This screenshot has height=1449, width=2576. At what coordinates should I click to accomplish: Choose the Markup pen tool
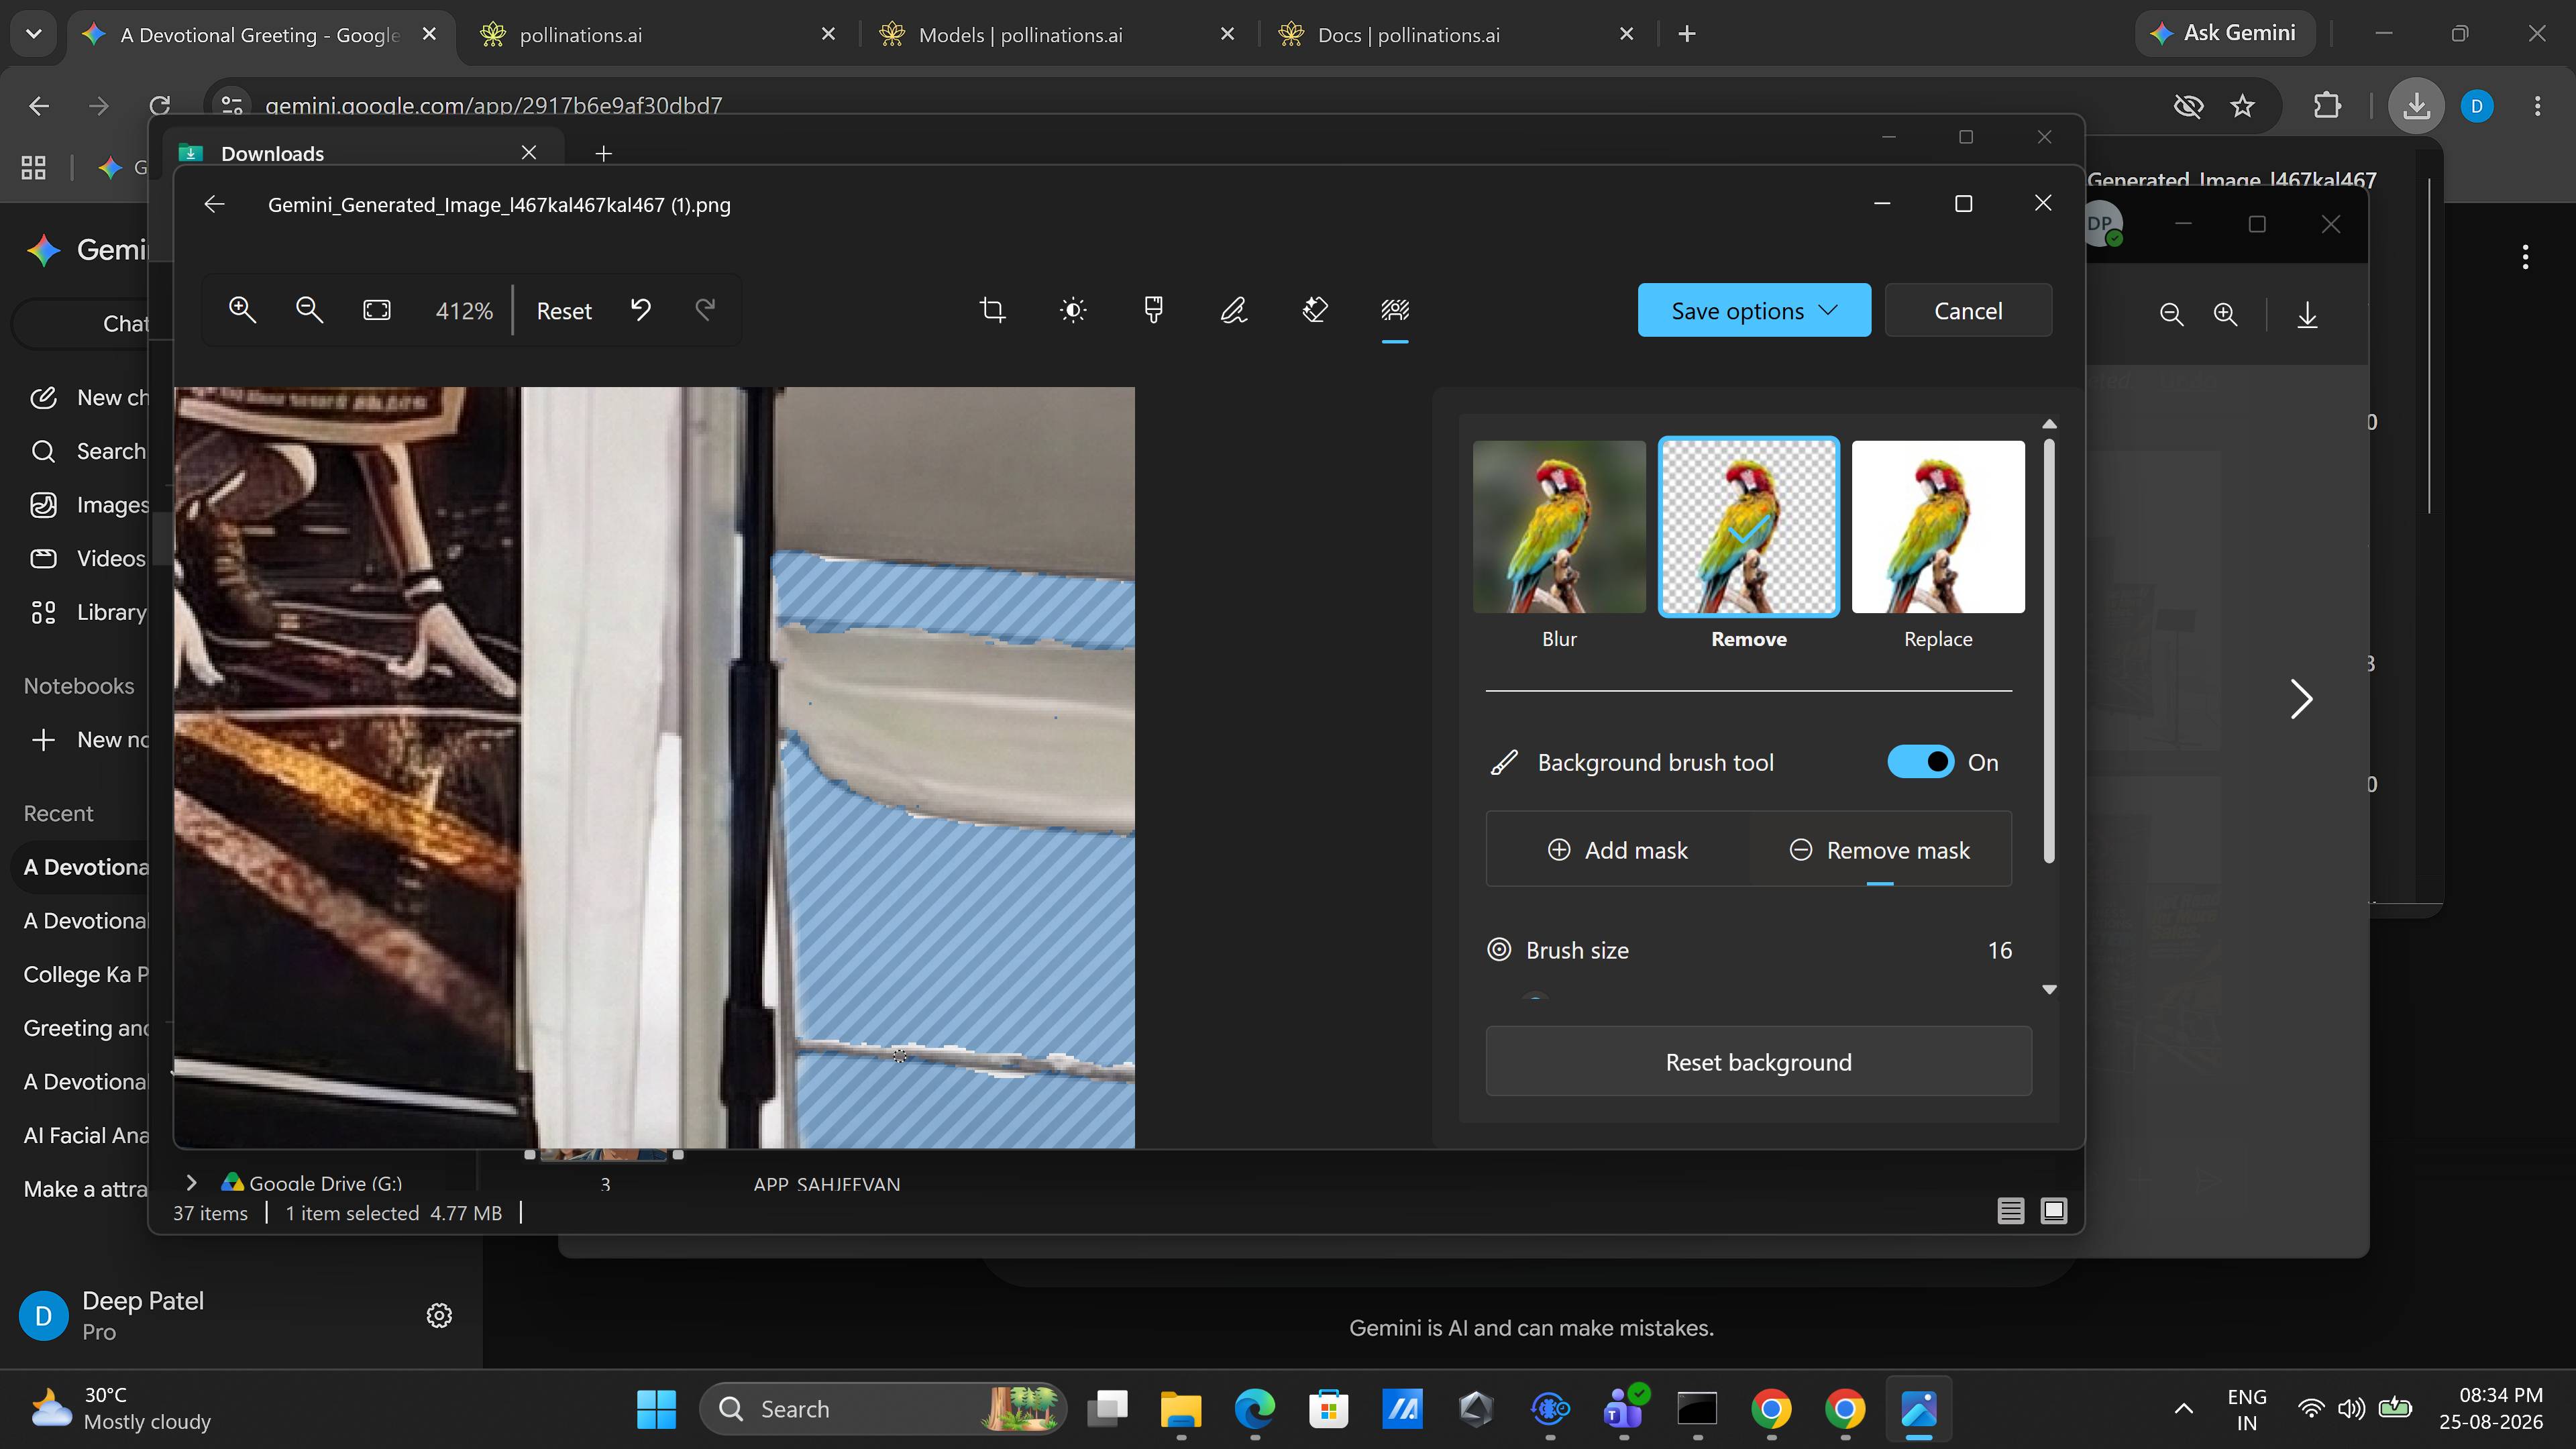tap(1234, 310)
